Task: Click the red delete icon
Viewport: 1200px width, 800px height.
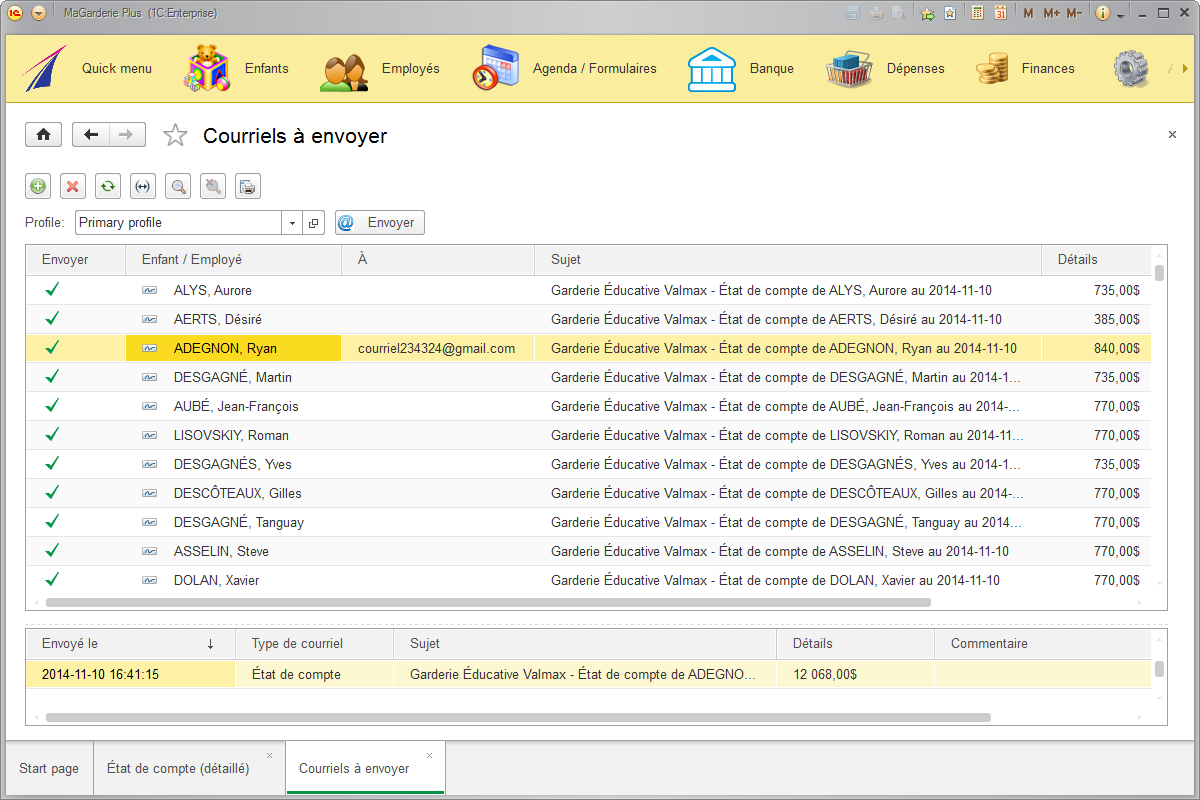Action: 72,186
